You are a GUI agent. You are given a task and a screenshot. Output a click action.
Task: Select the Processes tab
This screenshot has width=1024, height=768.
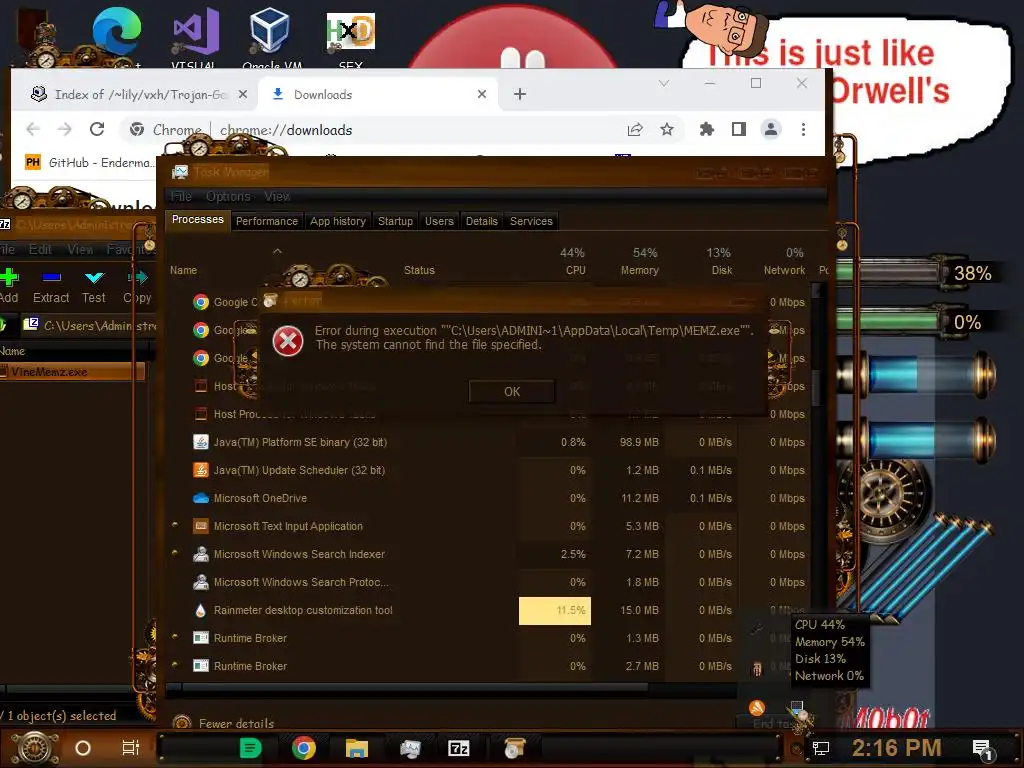pos(197,219)
